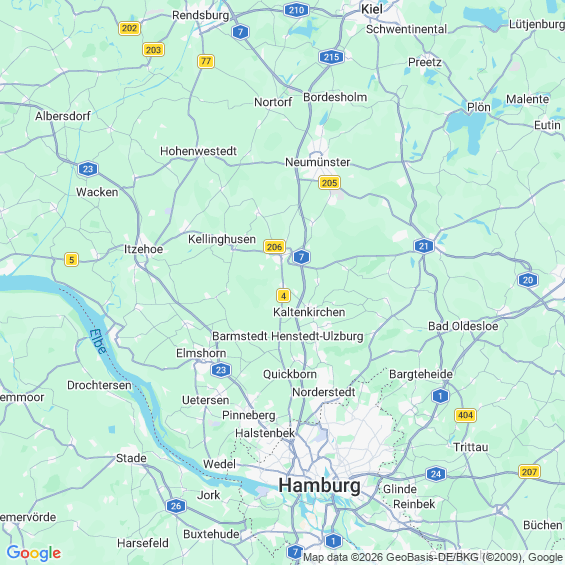The height and width of the screenshot is (565, 565).
Task: Click the A 210 highway shield near Kiel
Action: click(x=296, y=10)
